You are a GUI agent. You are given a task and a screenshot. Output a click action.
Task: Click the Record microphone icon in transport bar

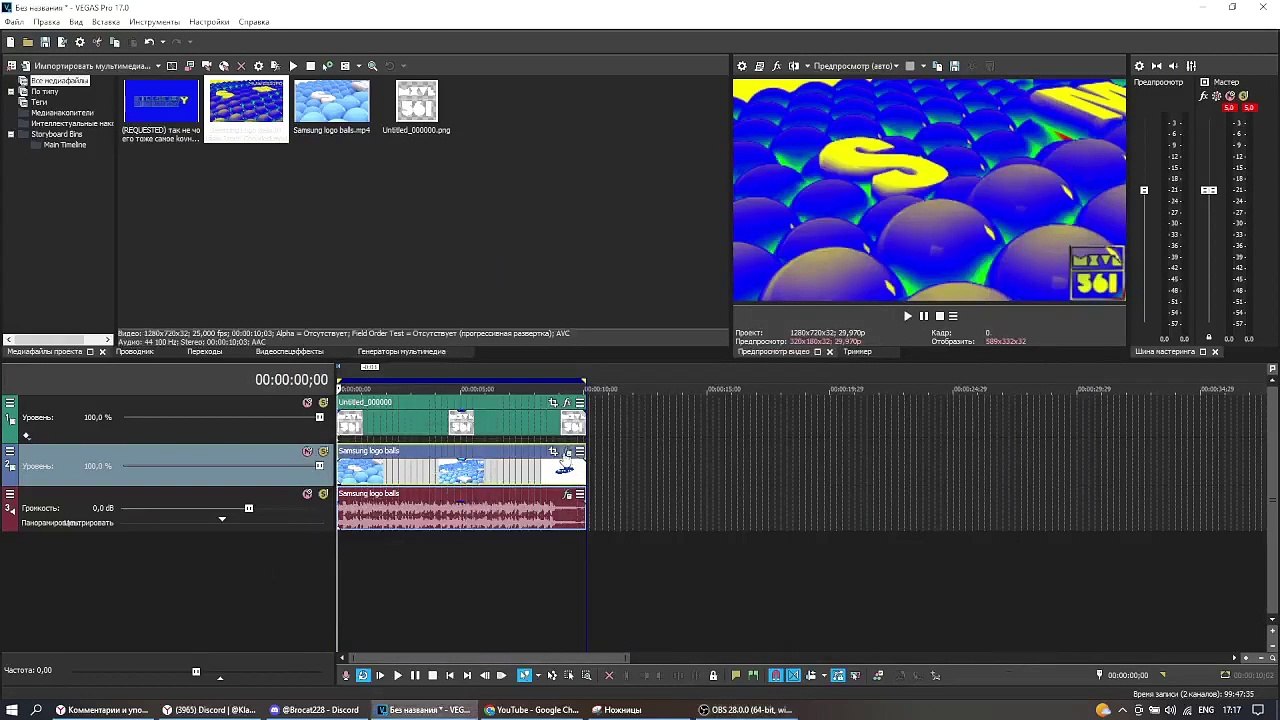tap(346, 676)
